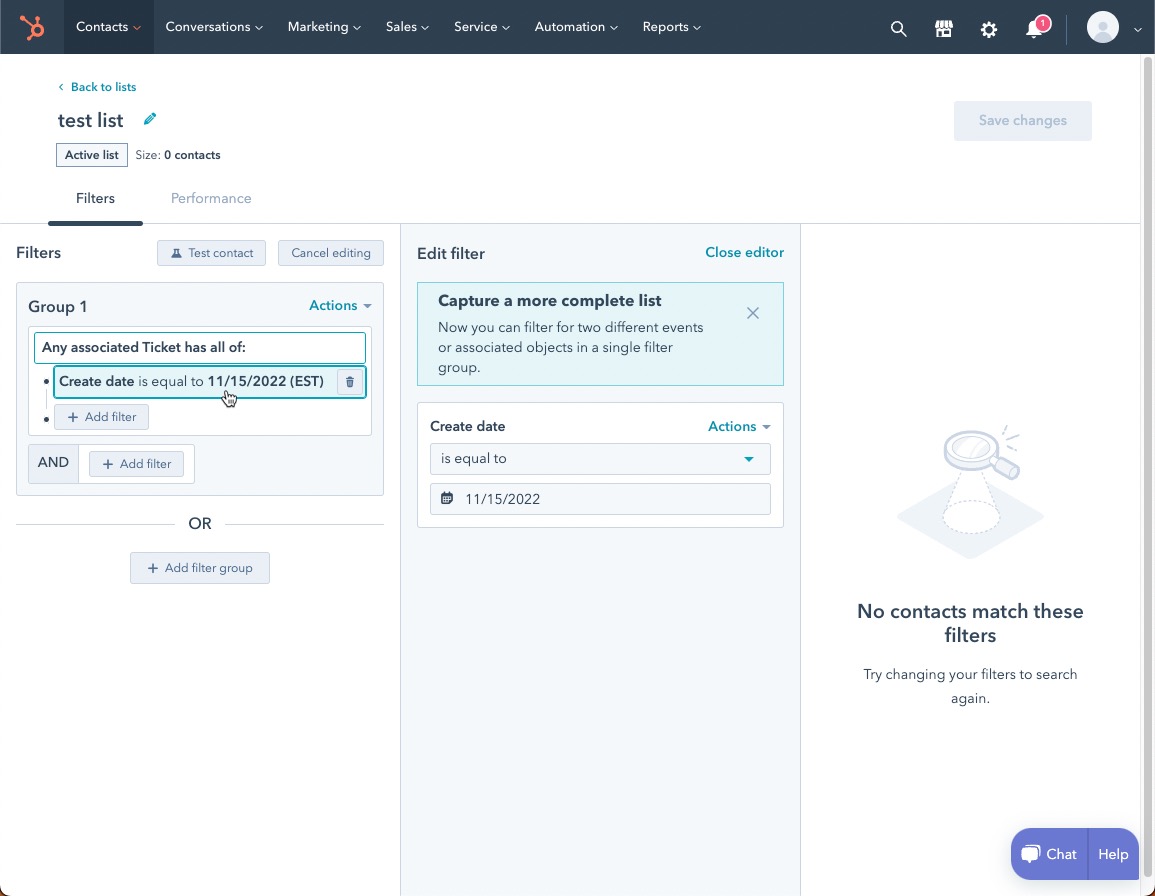Screen dimensions: 1155x896
Task: Edit list name with pencil icon
Action: [150, 119]
